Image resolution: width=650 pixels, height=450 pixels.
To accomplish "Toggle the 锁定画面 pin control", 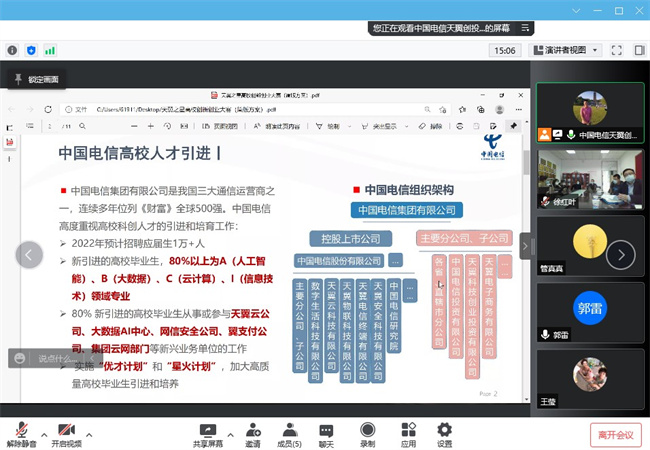I will (18, 79).
